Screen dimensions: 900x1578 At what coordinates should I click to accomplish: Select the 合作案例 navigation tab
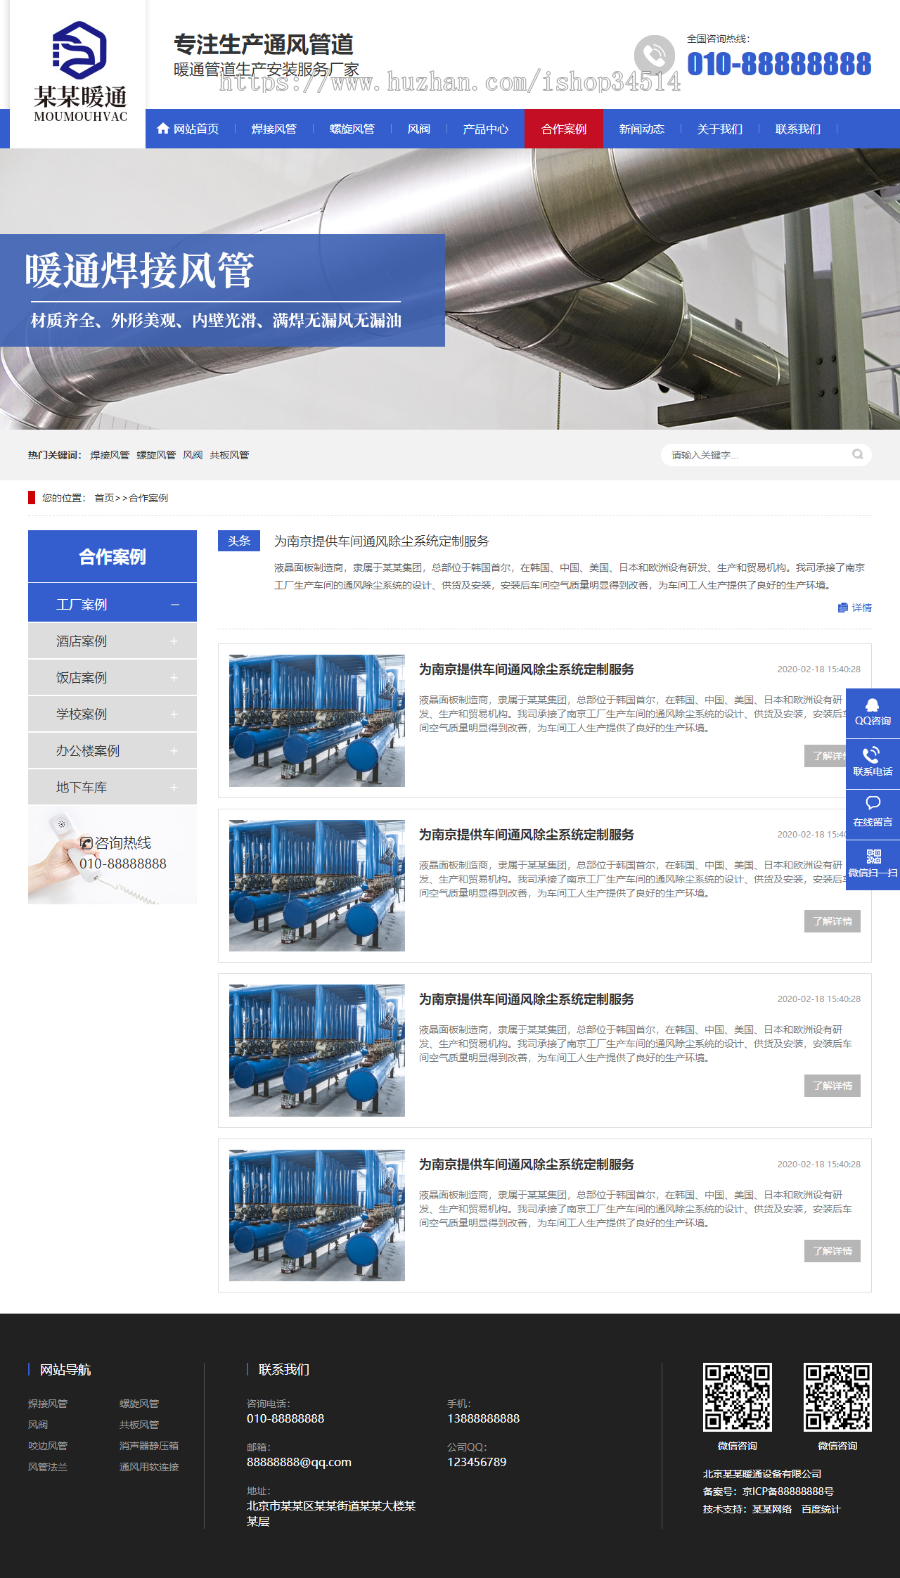564,129
